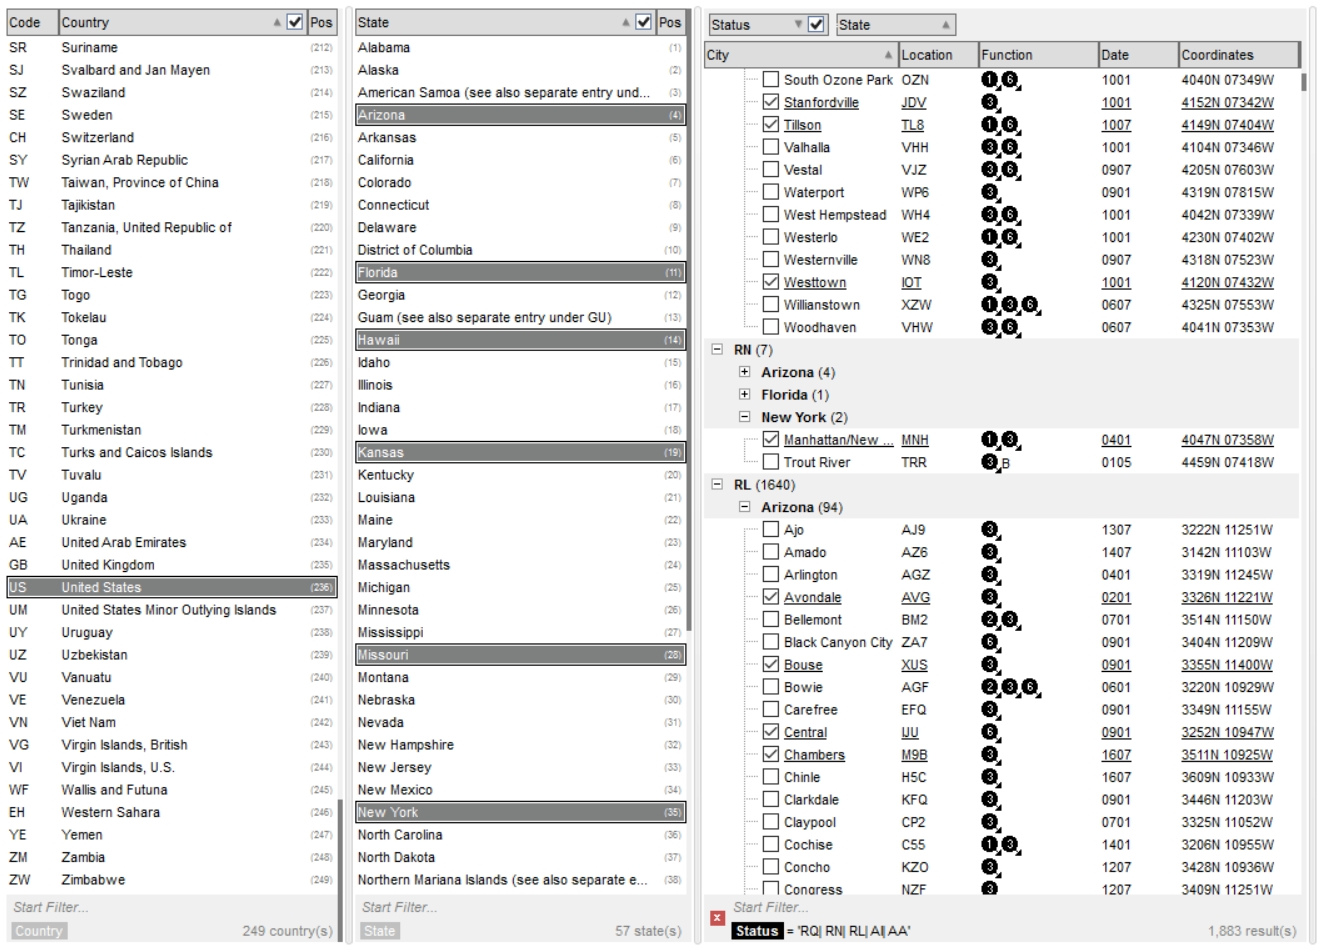
Task: Click function 3 icon in Ajo row
Action: click(x=989, y=530)
